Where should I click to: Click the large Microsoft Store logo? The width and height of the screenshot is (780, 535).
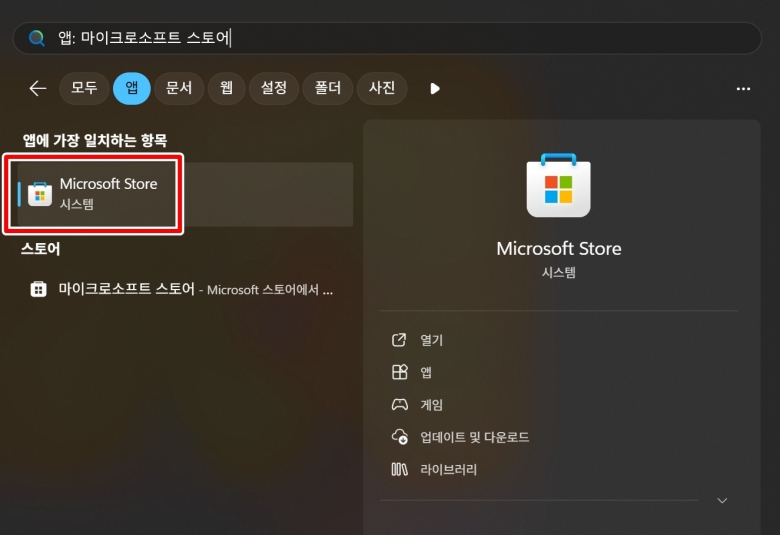pos(559,185)
